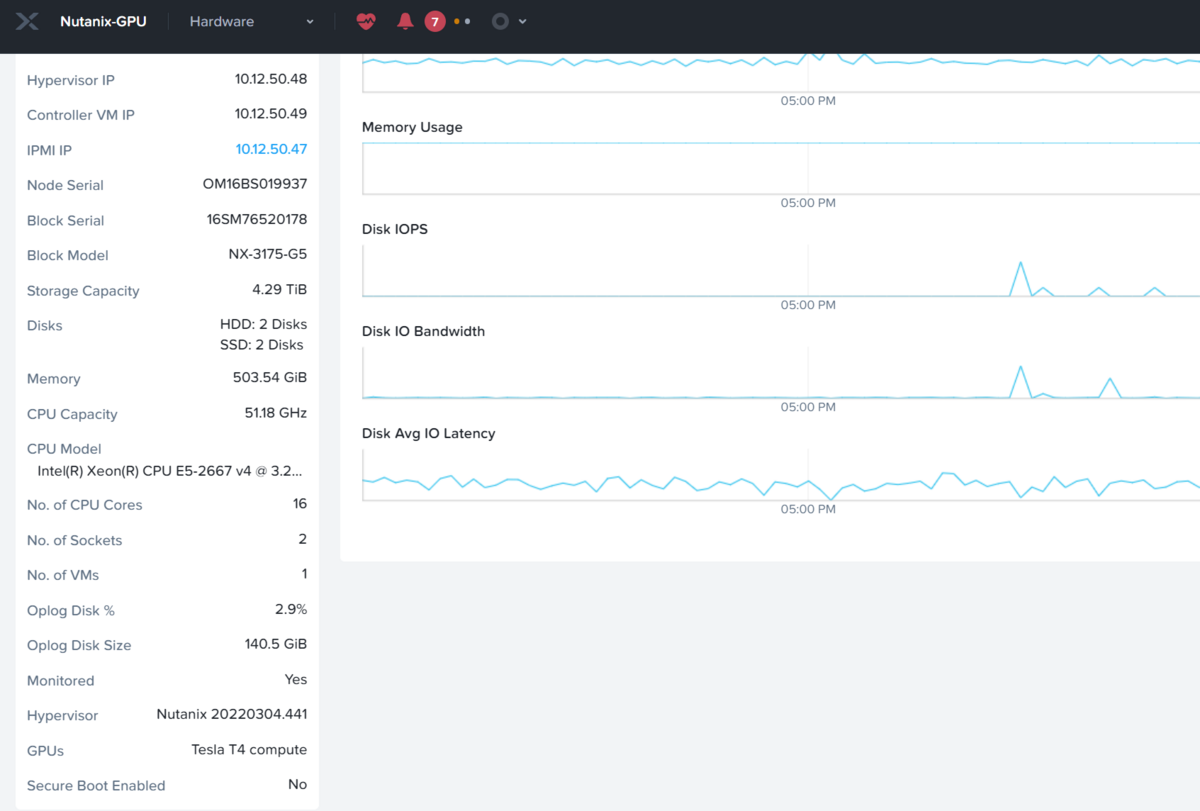Click the Intel Xeon CPU model text

point(170,470)
